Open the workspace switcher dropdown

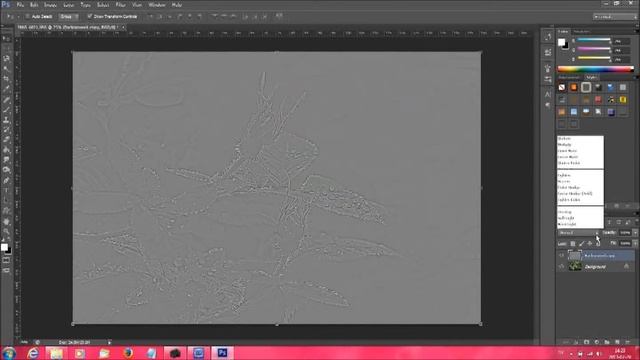(615, 17)
